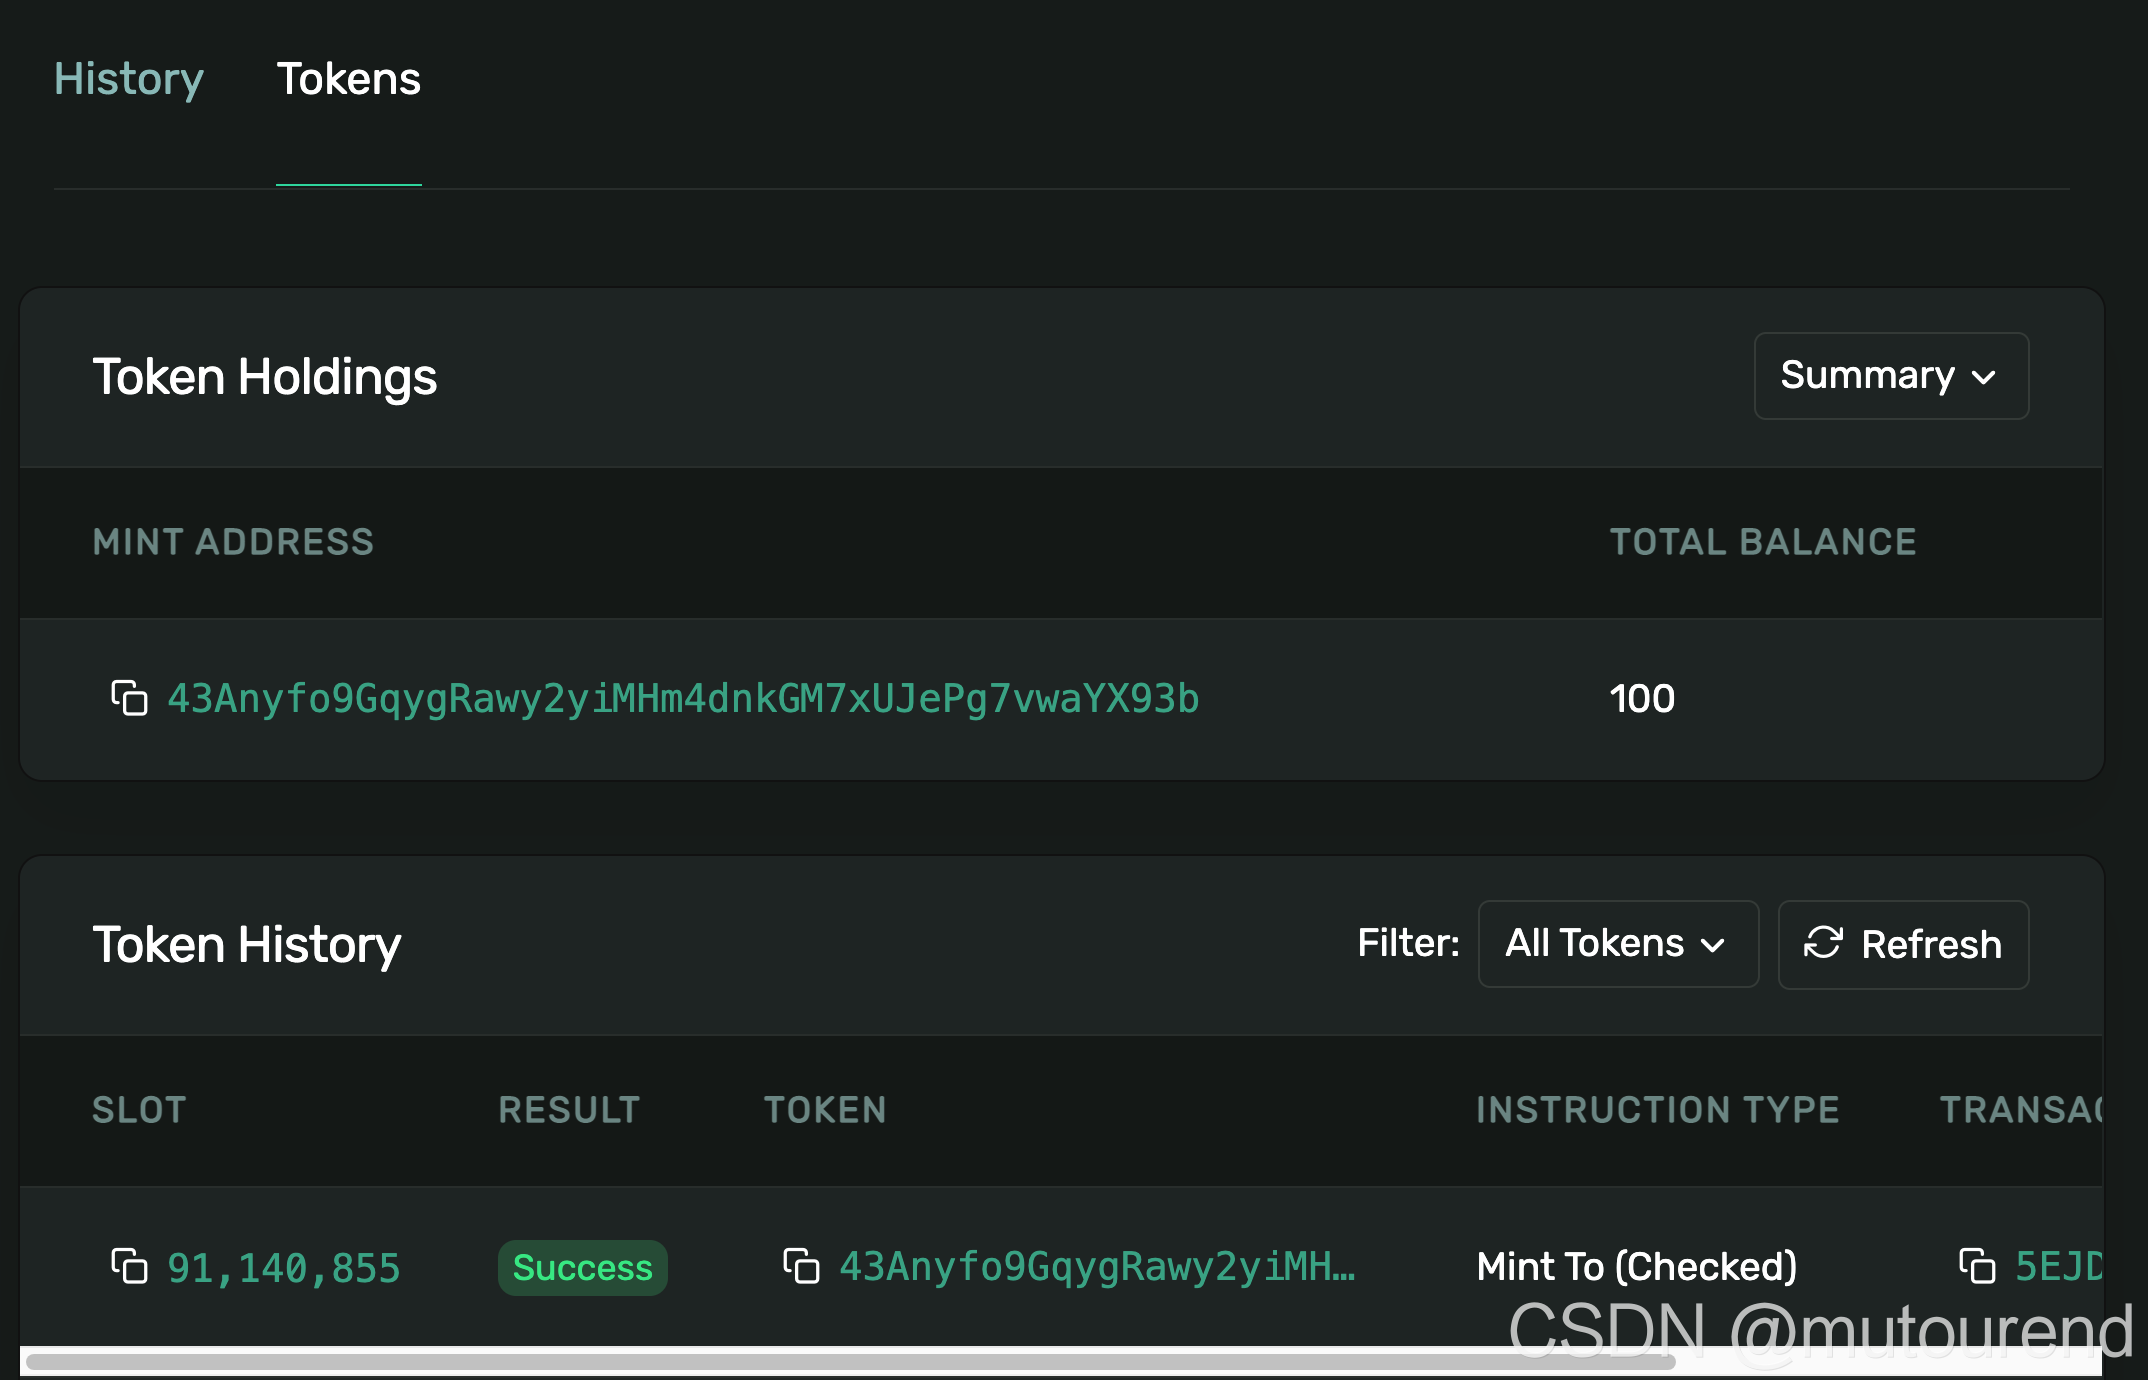Switch to the History tab
The width and height of the screenshot is (2148, 1380).
[129, 79]
